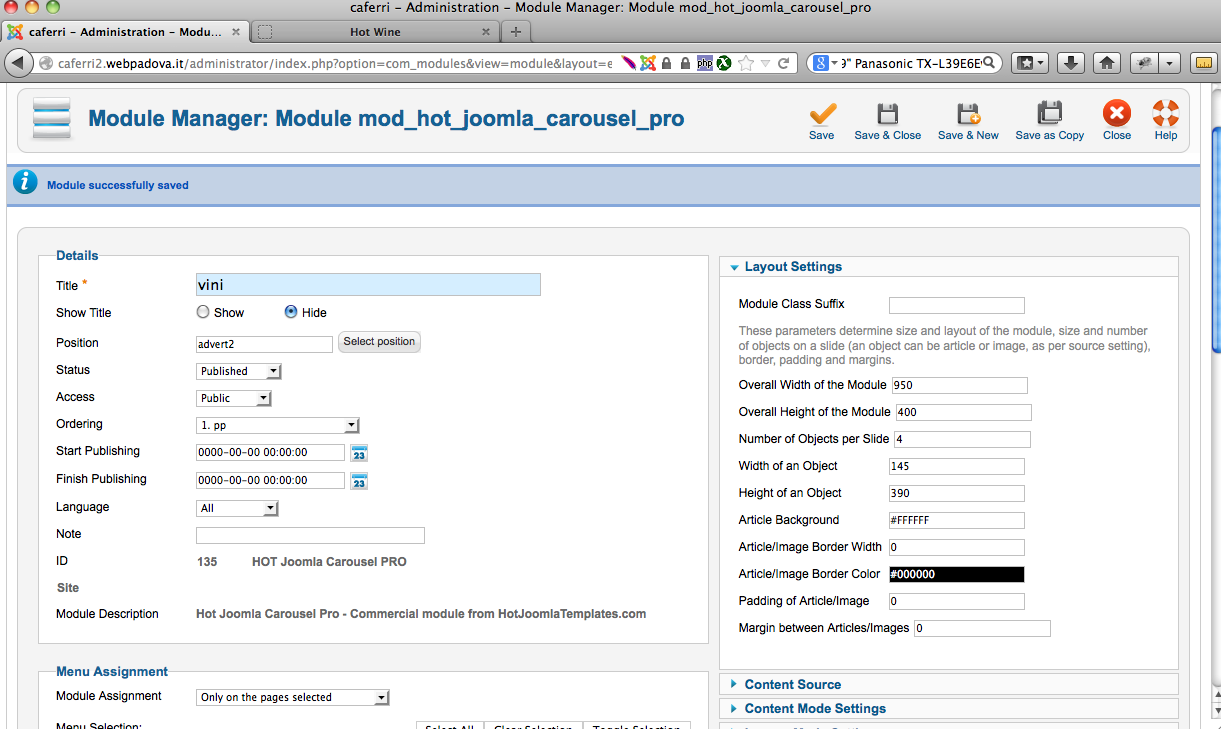The image size is (1221, 729).
Task: Switch to the Hot Wine browser tab
Action: [x=375, y=32]
